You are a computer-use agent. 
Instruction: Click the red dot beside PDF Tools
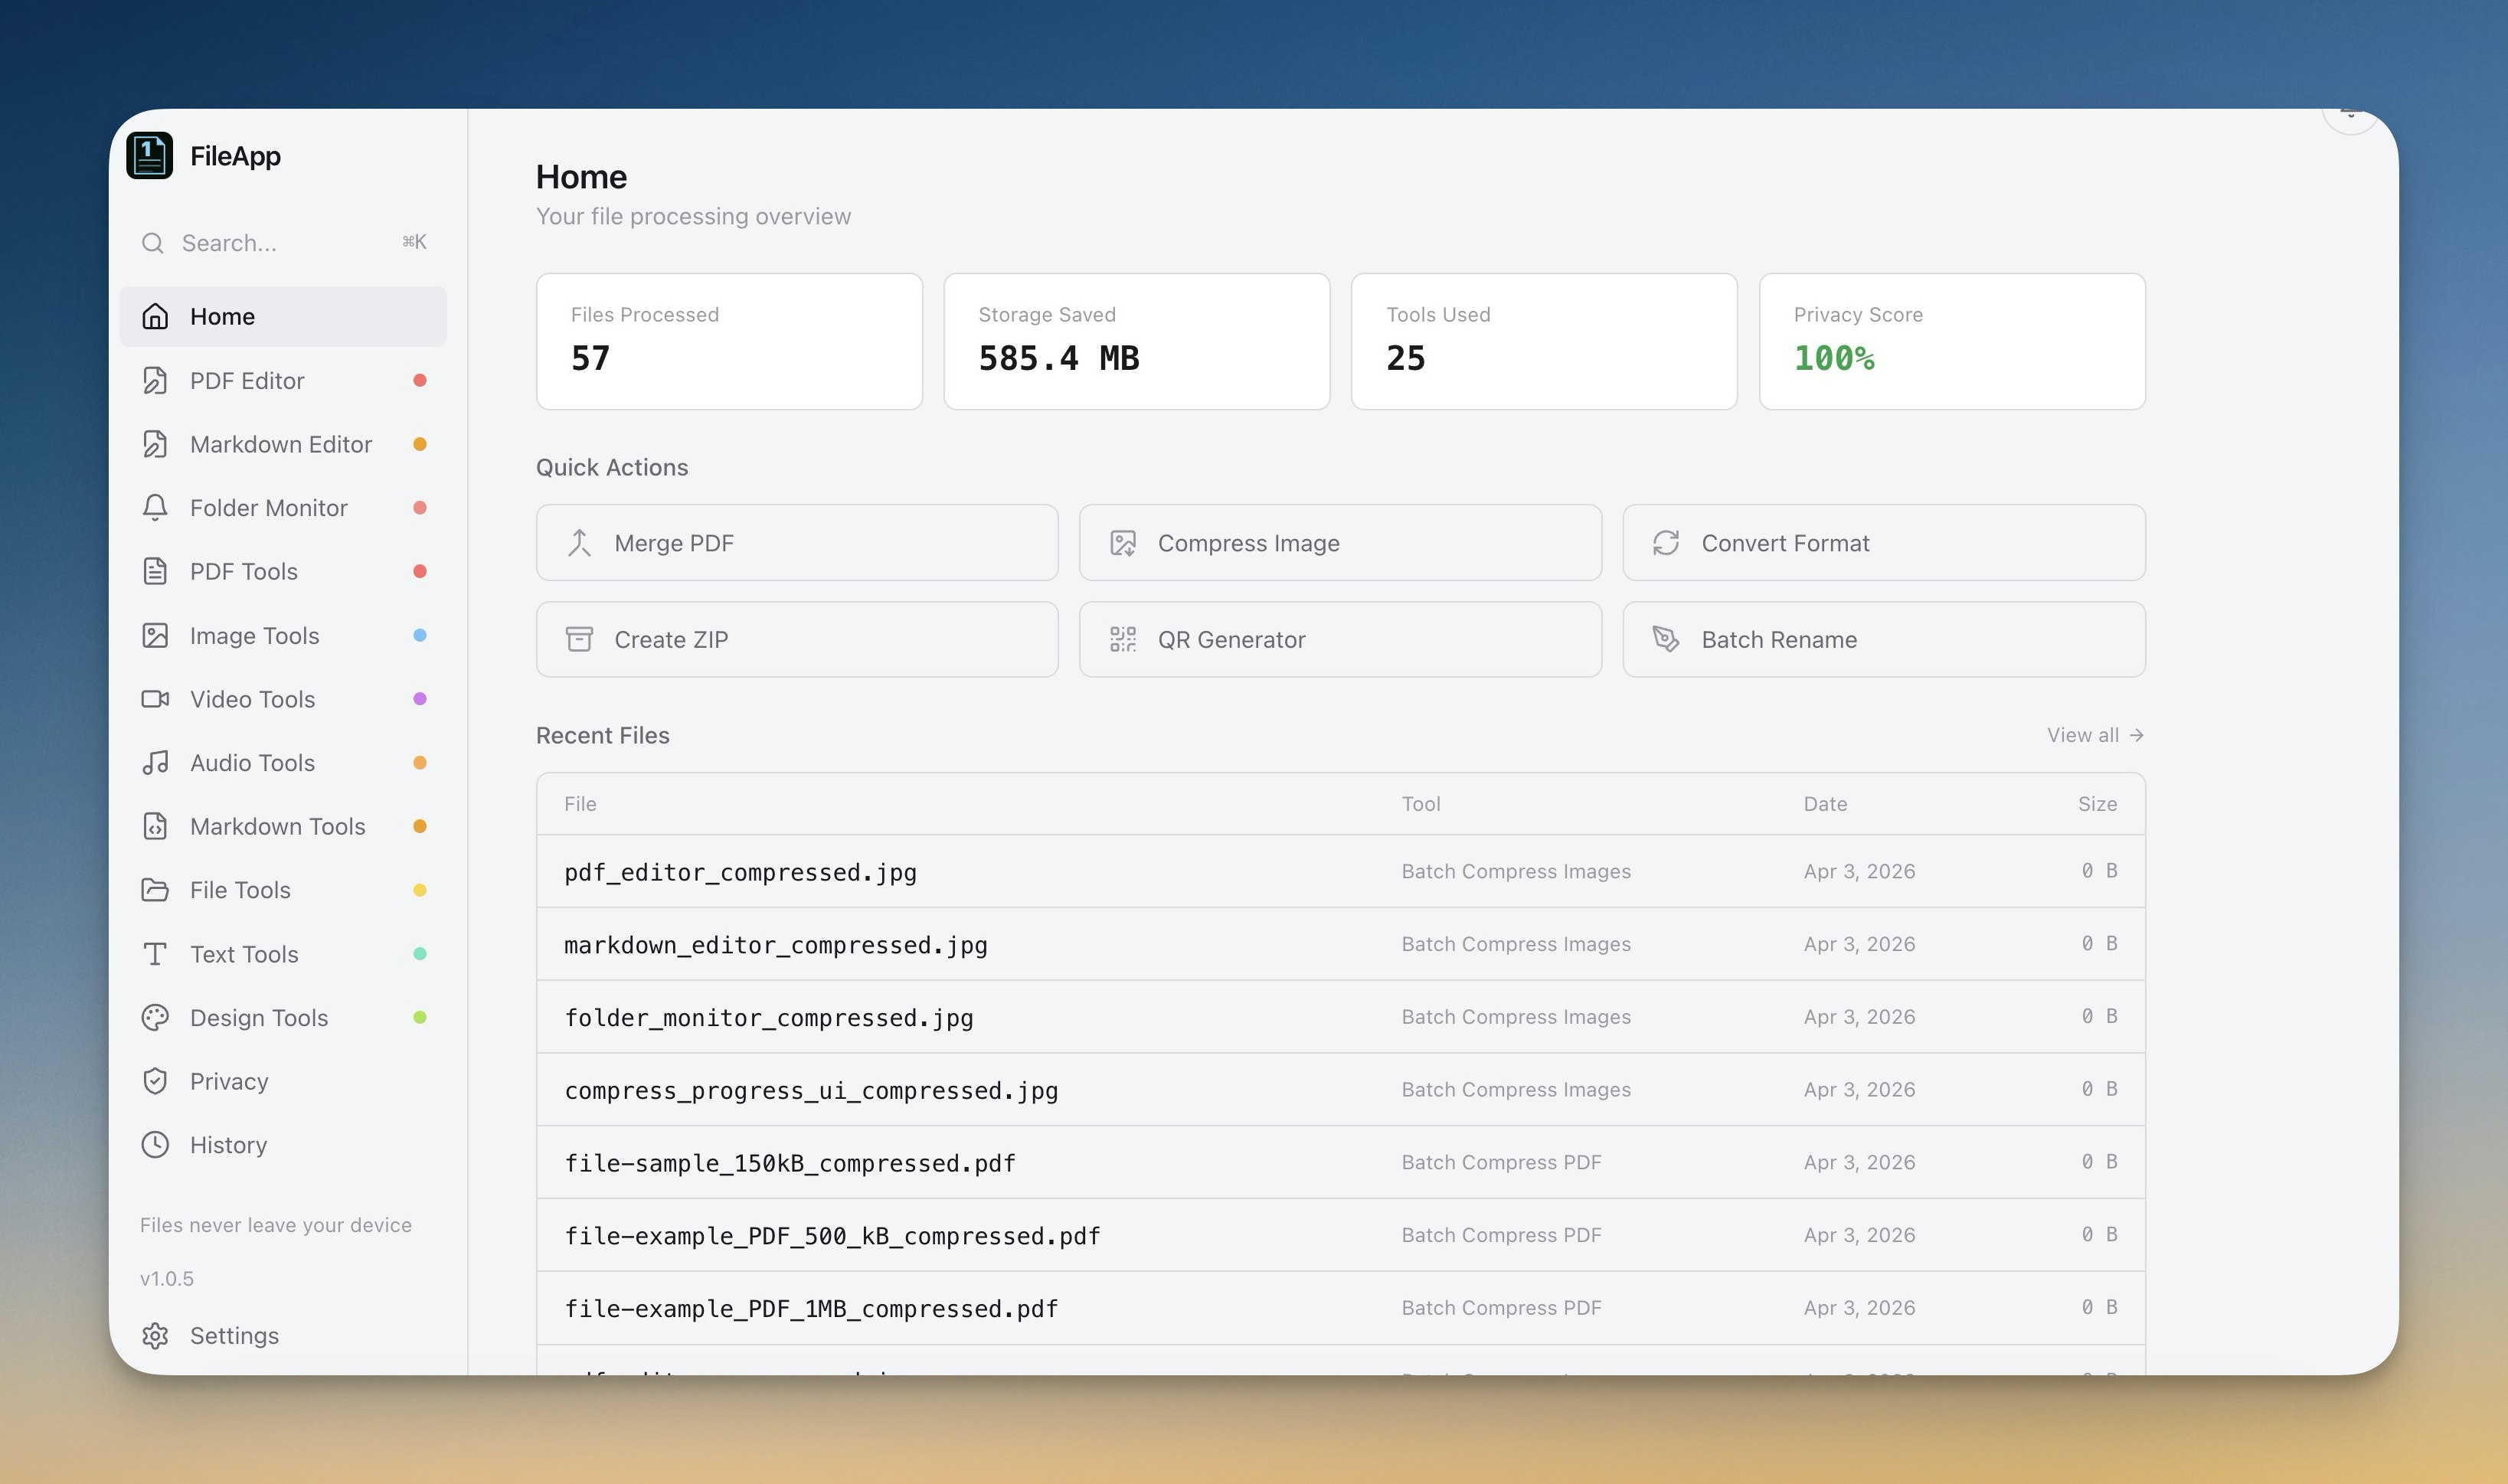[x=420, y=572]
